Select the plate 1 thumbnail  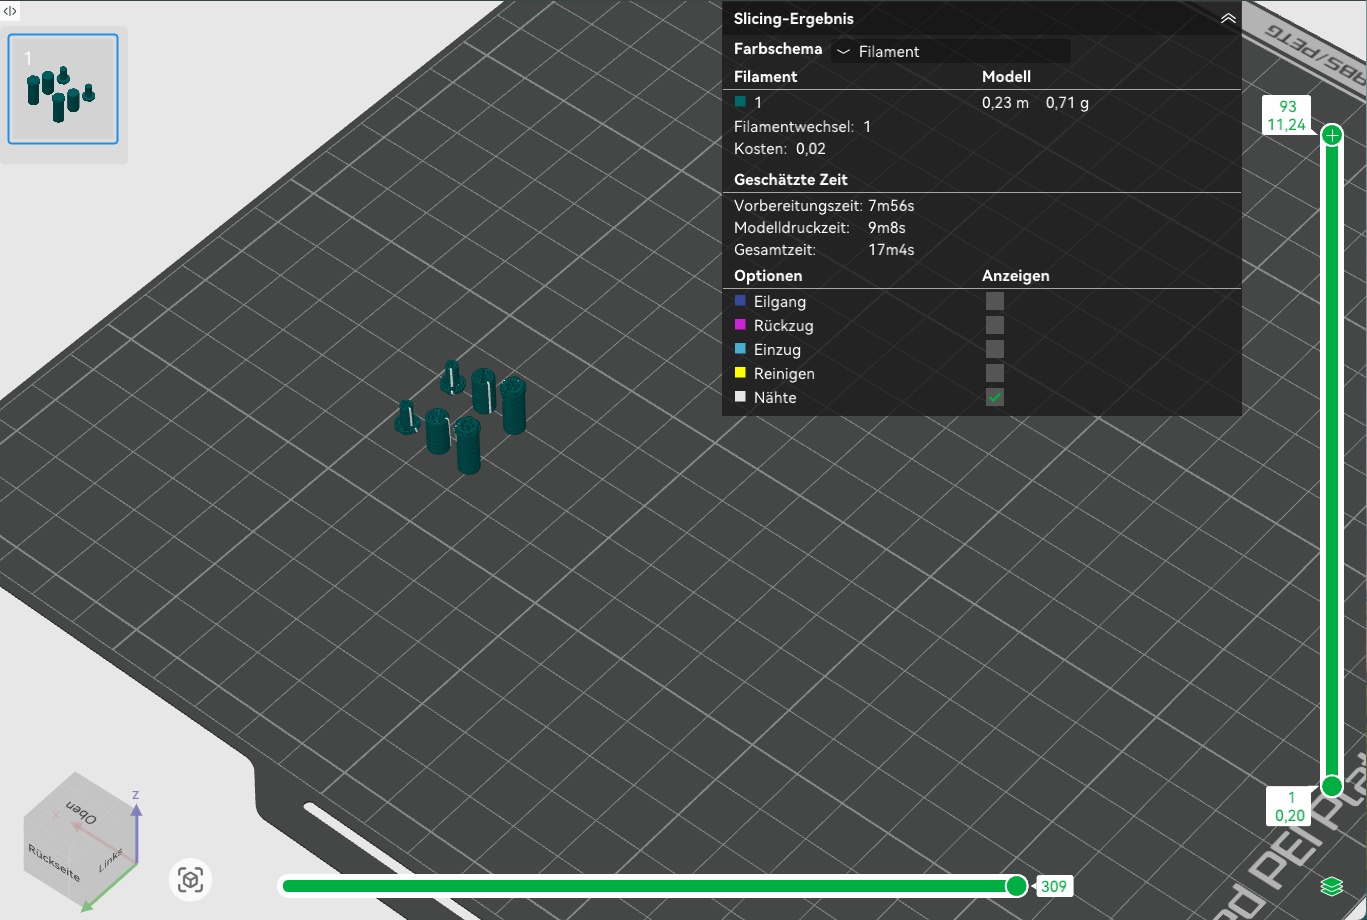[x=63, y=89]
